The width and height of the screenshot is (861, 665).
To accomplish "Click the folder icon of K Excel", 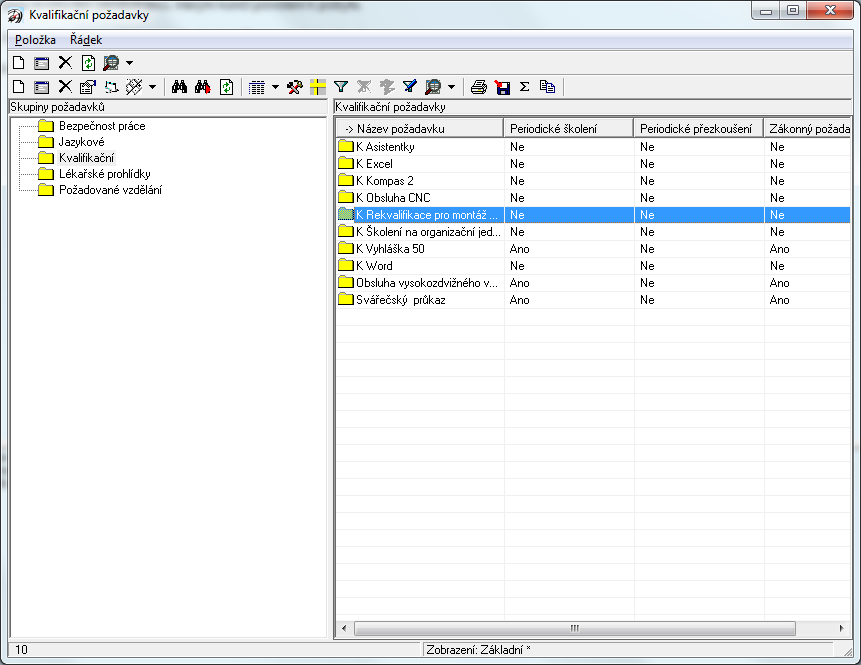I will [x=346, y=163].
